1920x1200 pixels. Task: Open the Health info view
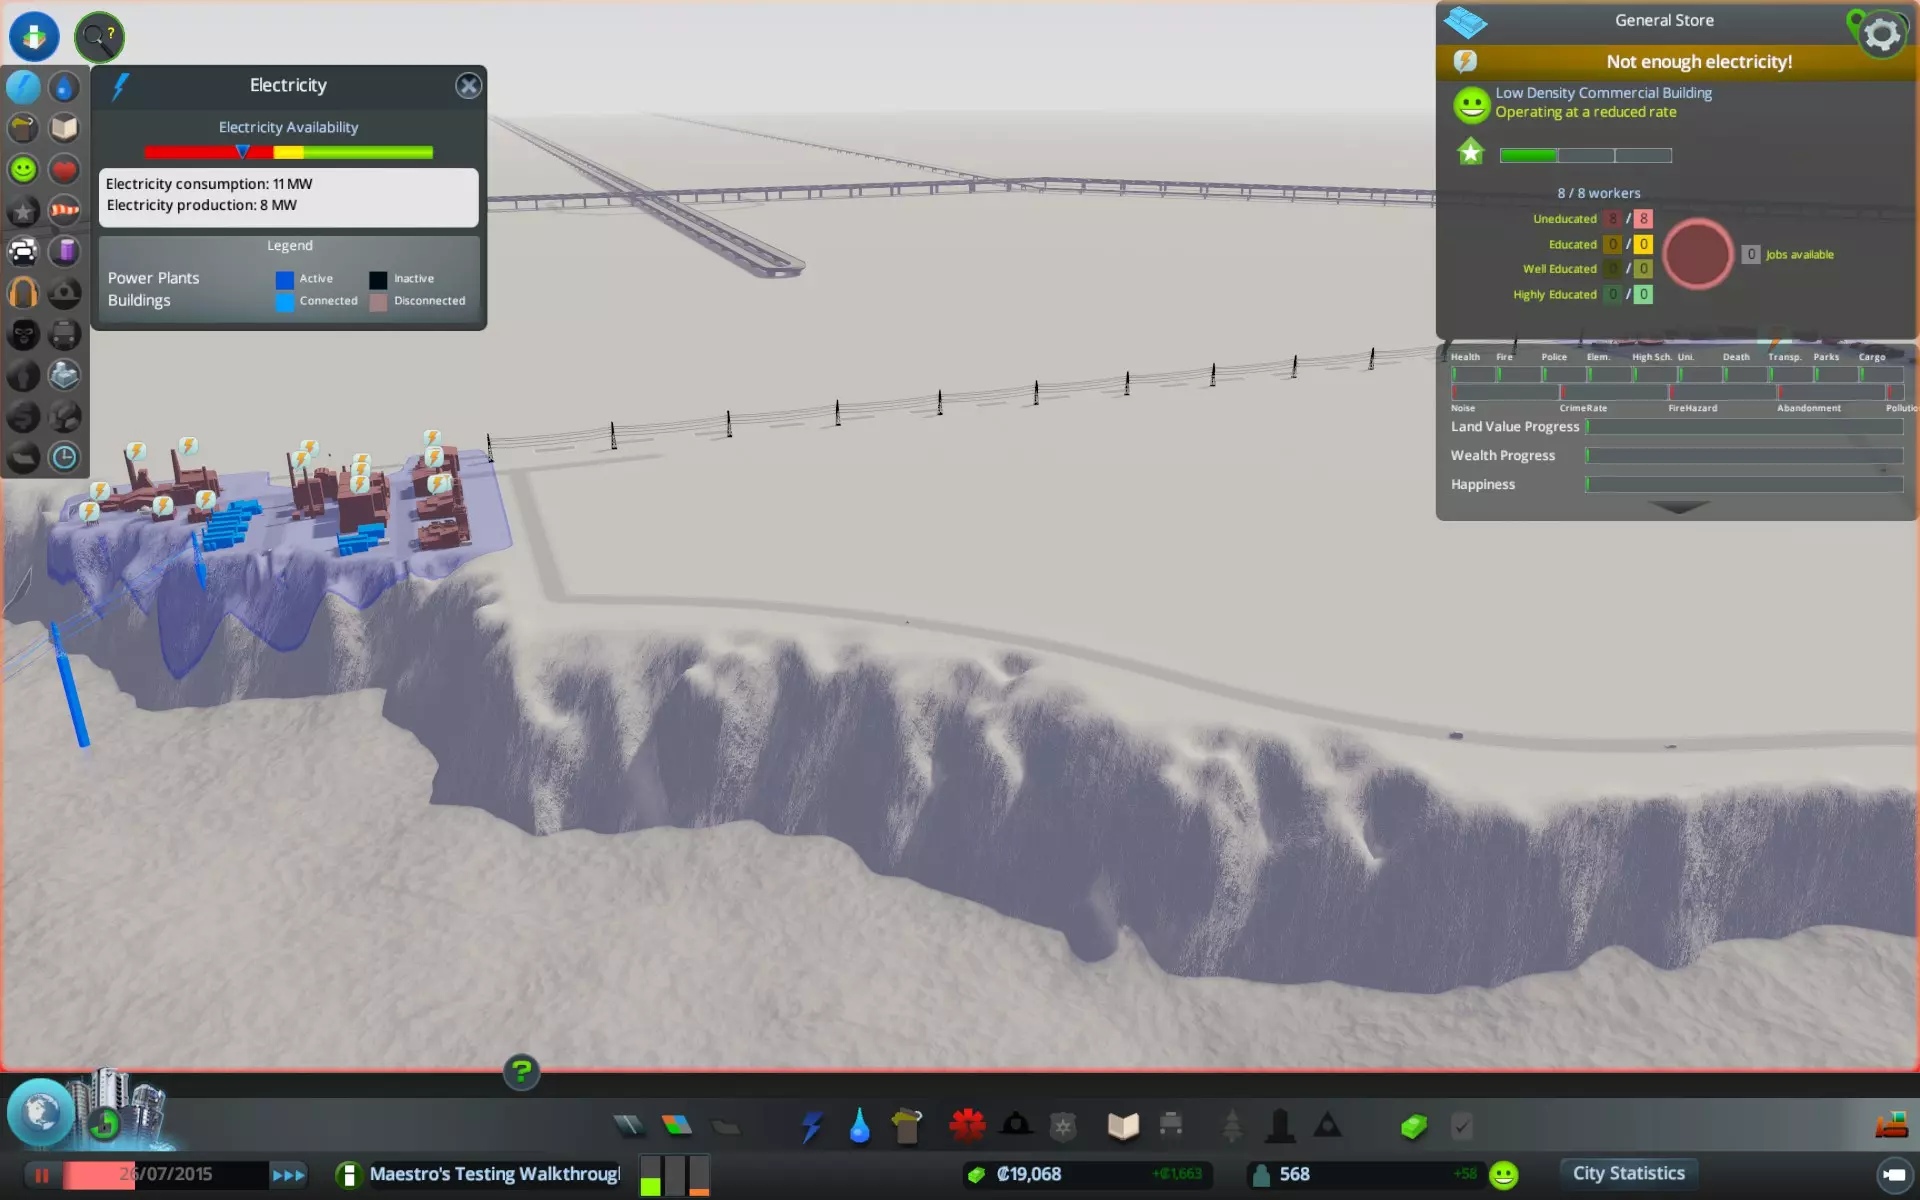point(64,169)
